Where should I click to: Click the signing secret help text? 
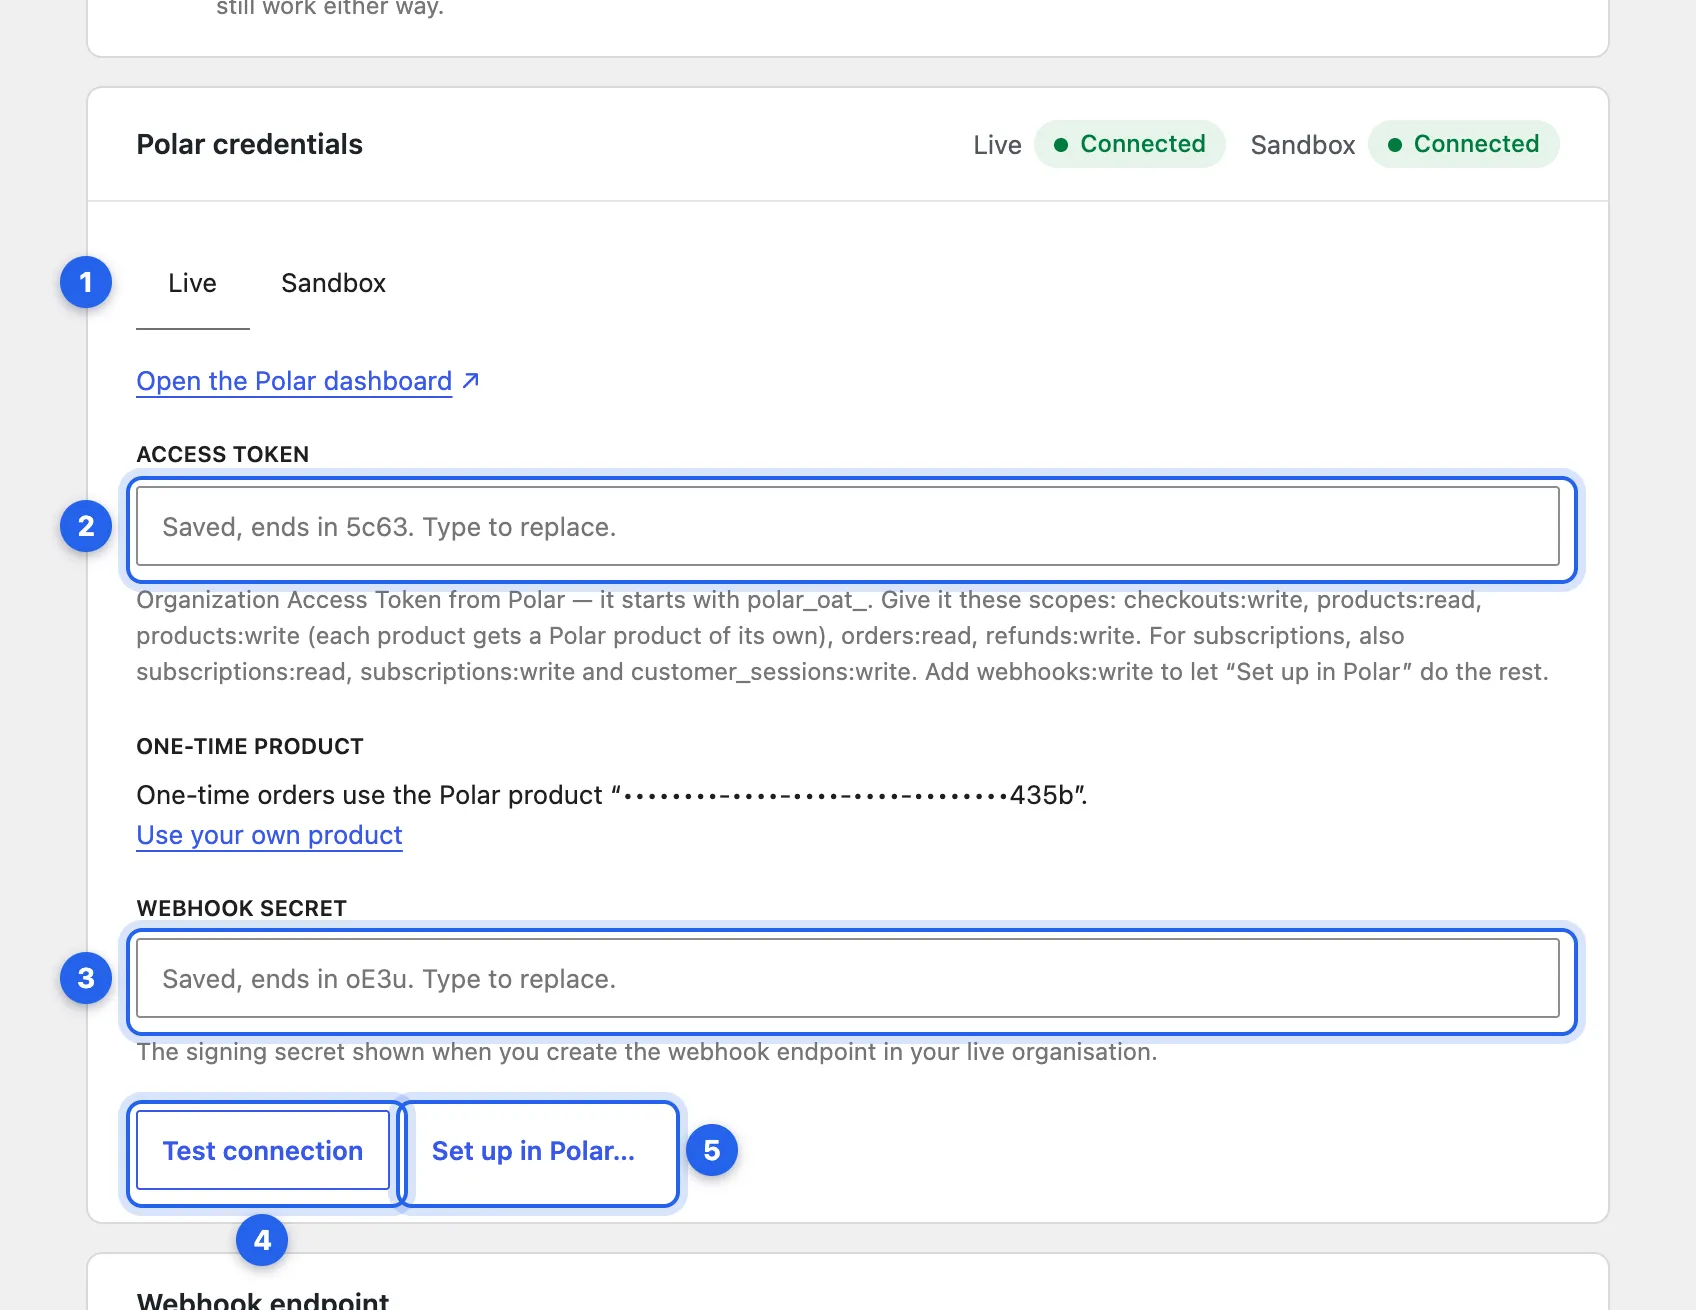(647, 1052)
